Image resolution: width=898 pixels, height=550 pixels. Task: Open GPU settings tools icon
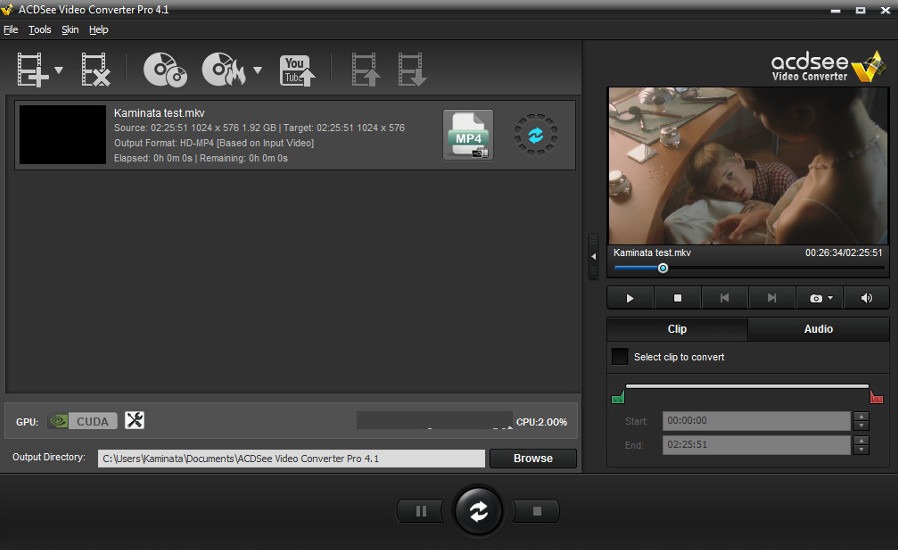coord(135,421)
